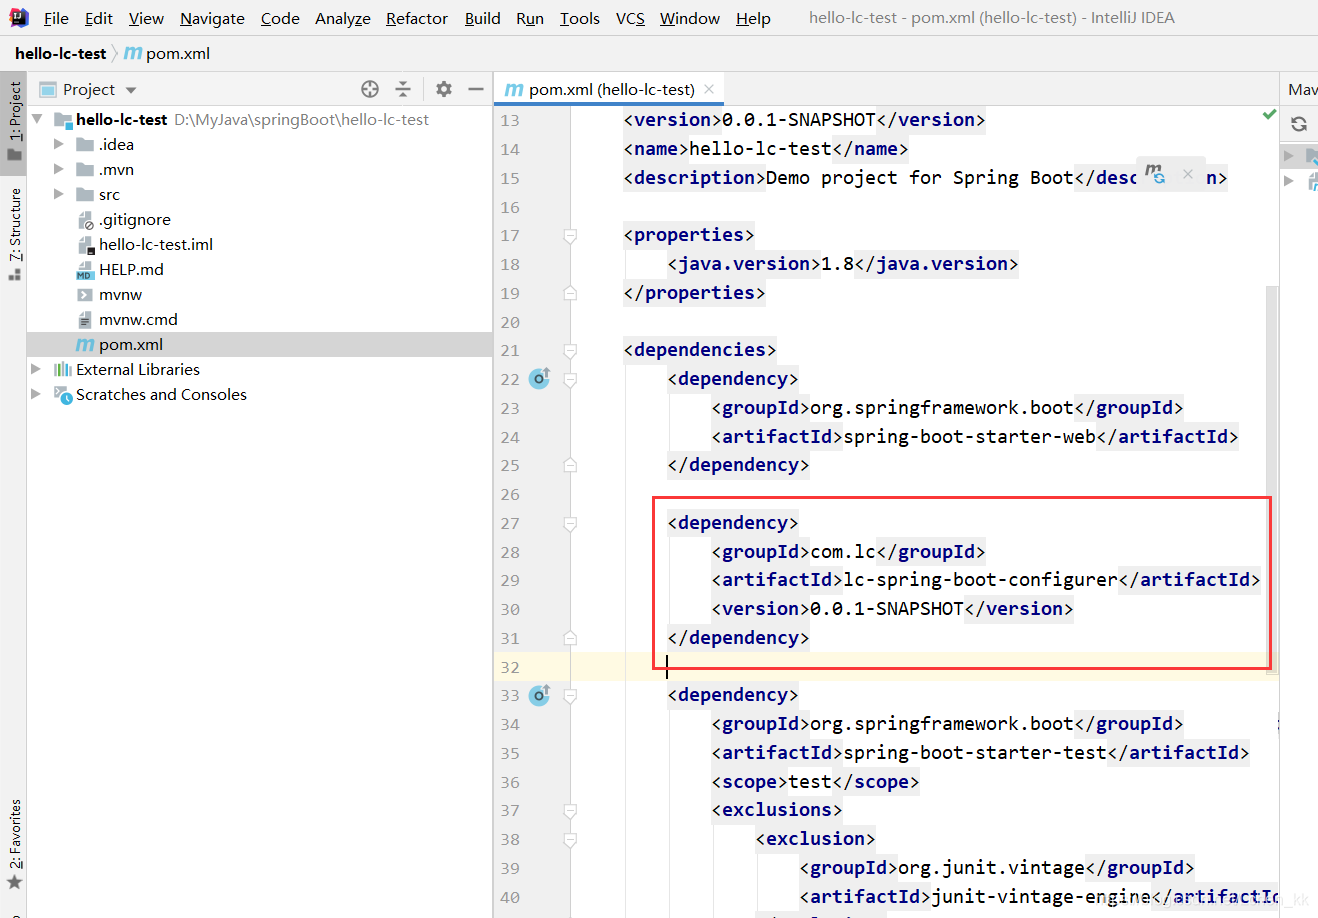This screenshot has width=1318, height=918.
Task: Open the Analyze menu
Action: pyautogui.click(x=342, y=18)
